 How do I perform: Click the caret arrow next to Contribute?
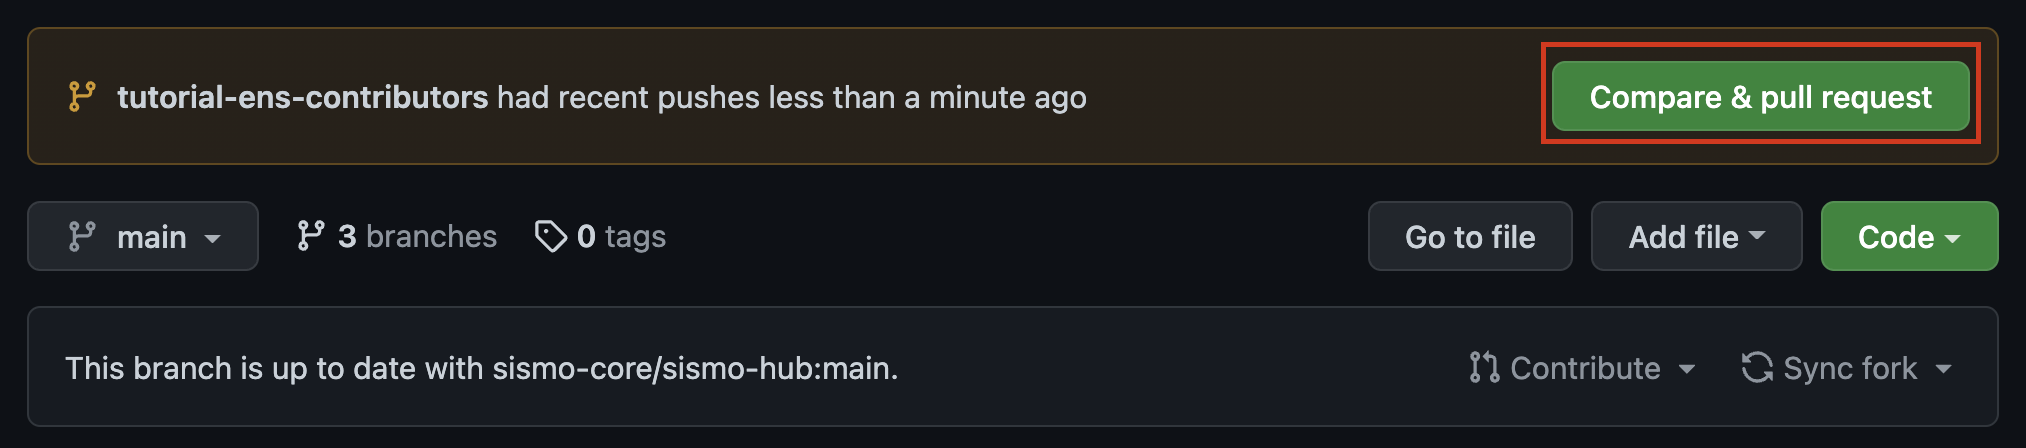(x=1686, y=369)
